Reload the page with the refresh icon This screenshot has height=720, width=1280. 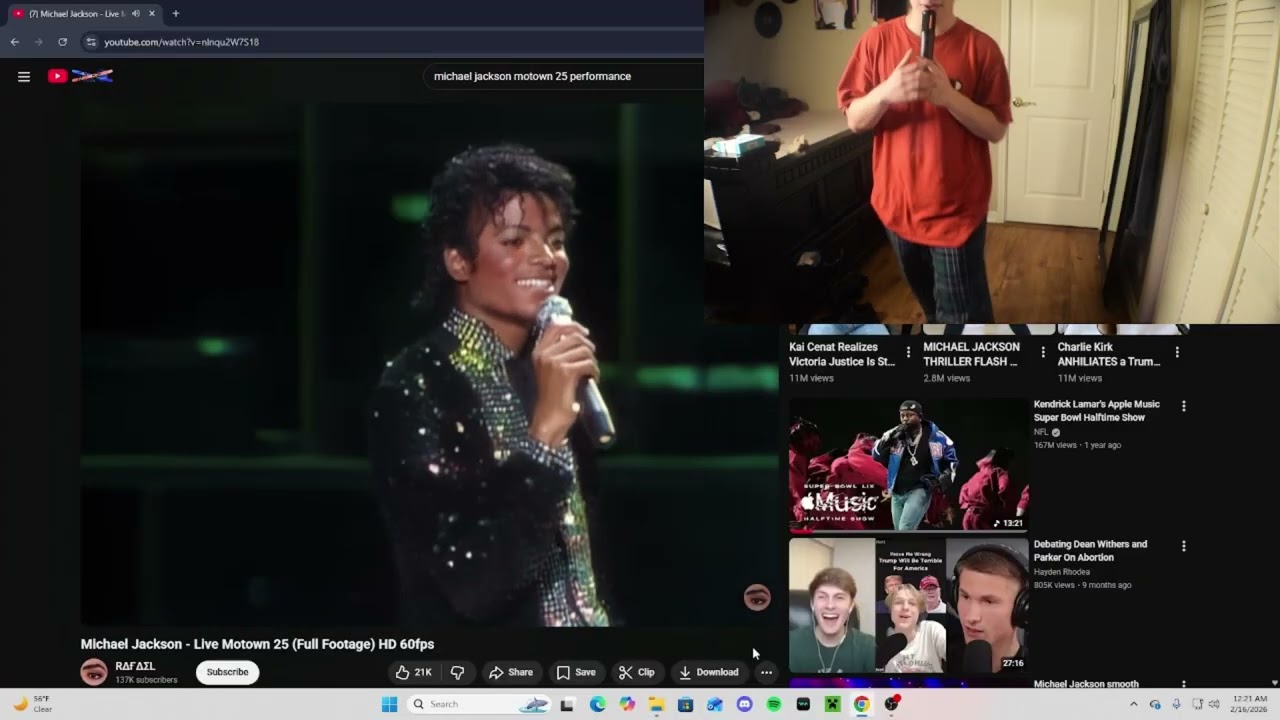click(x=62, y=42)
